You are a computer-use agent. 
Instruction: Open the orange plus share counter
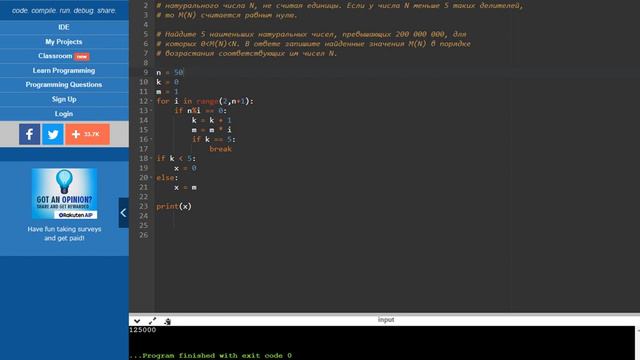(x=87, y=134)
